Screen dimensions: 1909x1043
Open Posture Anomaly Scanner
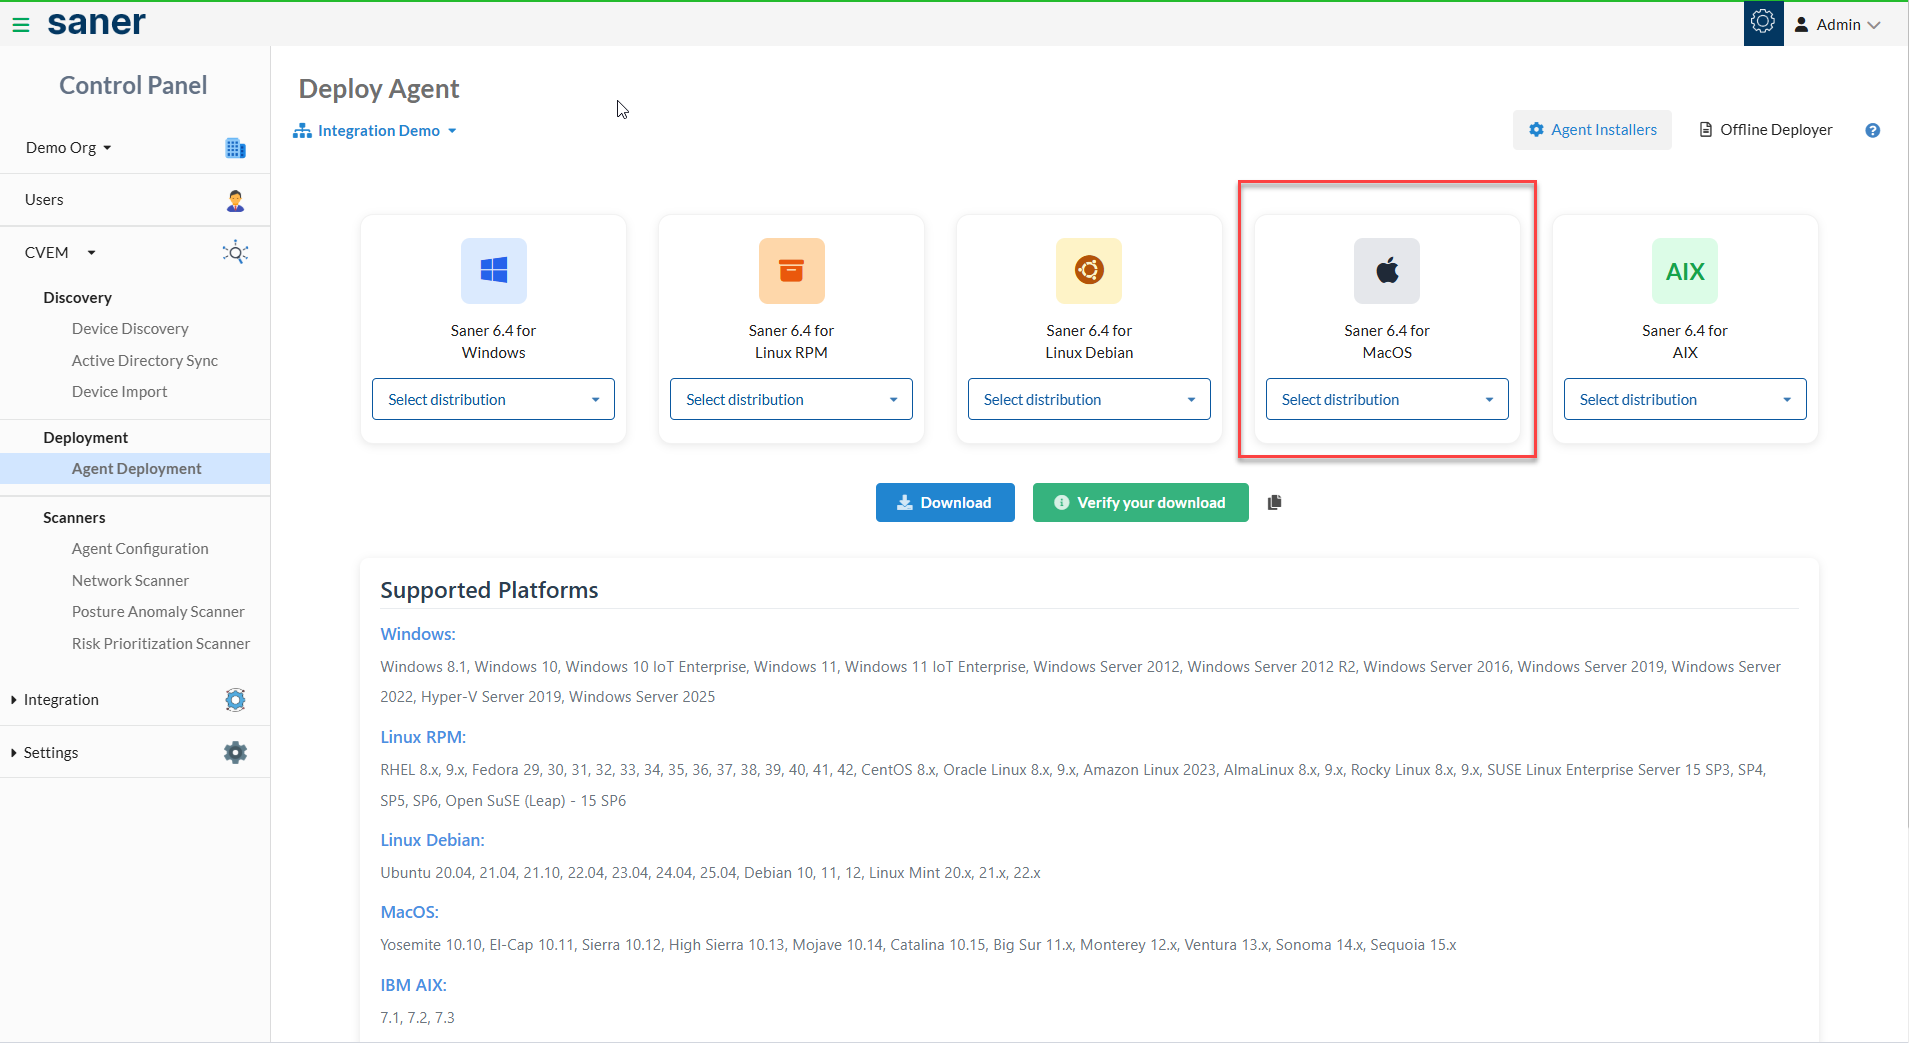click(158, 612)
